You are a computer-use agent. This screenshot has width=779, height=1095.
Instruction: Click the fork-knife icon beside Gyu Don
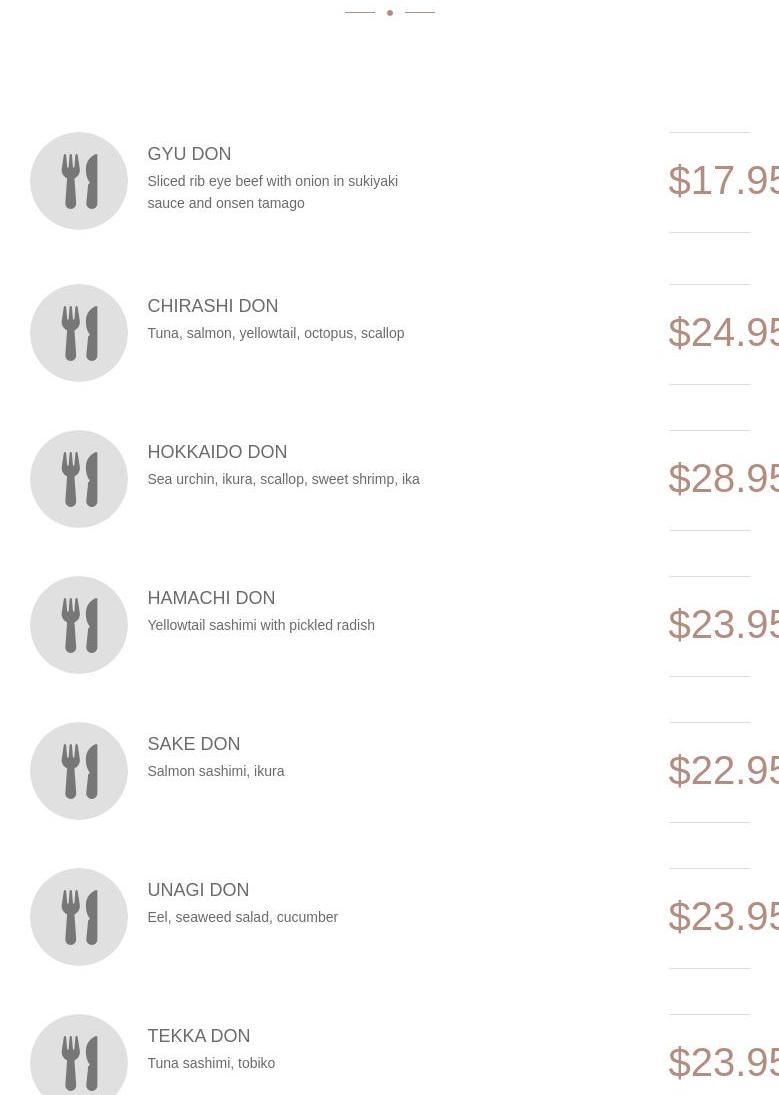(79, 181)
